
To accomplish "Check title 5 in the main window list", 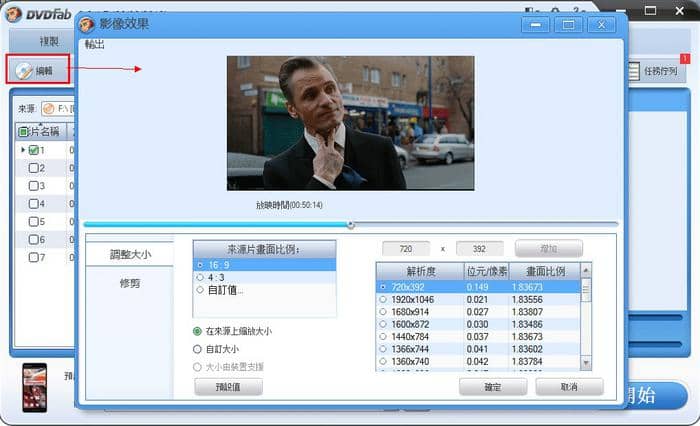I will (33, 221).
